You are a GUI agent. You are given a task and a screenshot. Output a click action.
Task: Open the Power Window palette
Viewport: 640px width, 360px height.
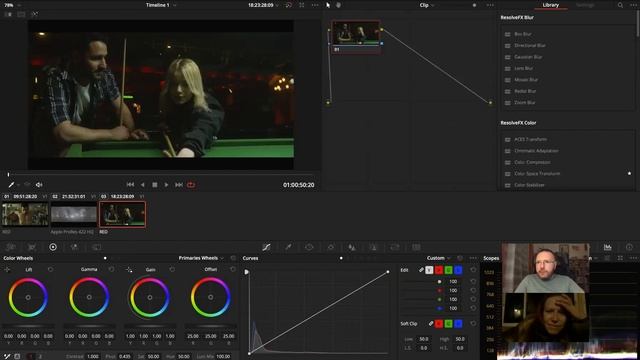point(309,247)
